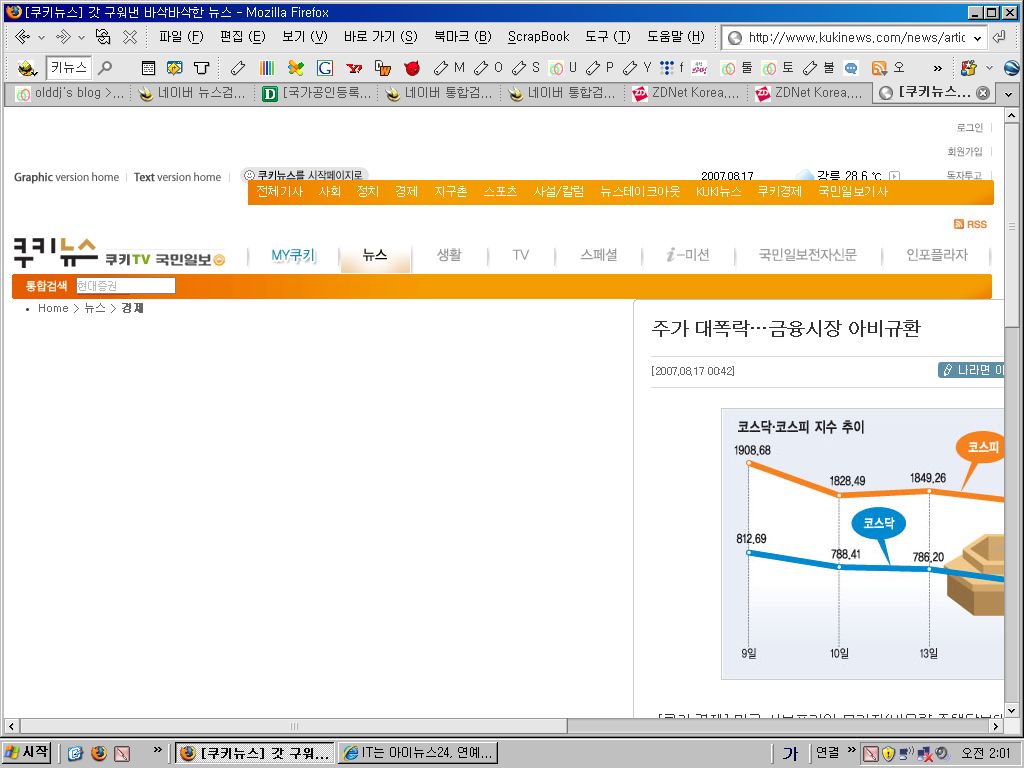Show more bookmarks toolbar items chevron
The width and height of the screenshot is (1024, 768).
click(938, 68)
